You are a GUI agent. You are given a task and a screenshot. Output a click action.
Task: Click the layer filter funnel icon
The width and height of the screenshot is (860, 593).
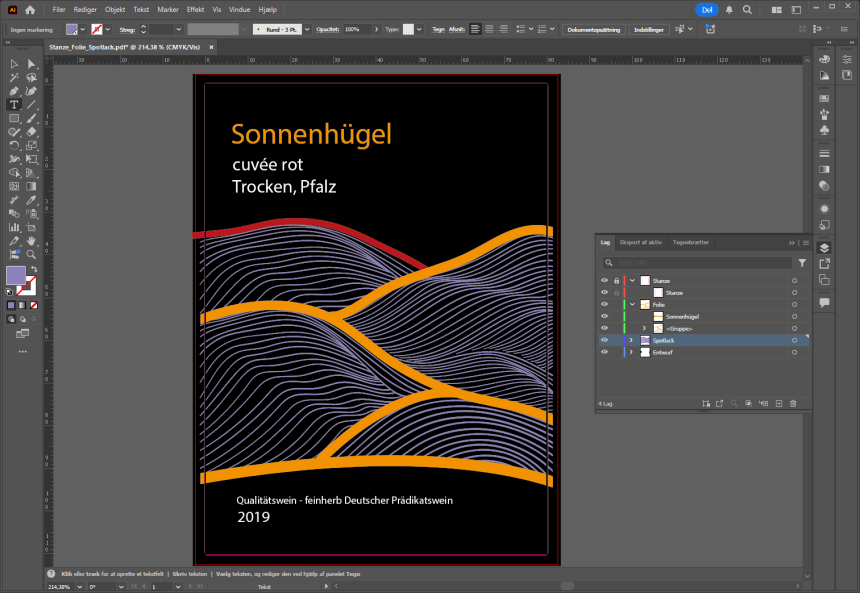point(802,263)
